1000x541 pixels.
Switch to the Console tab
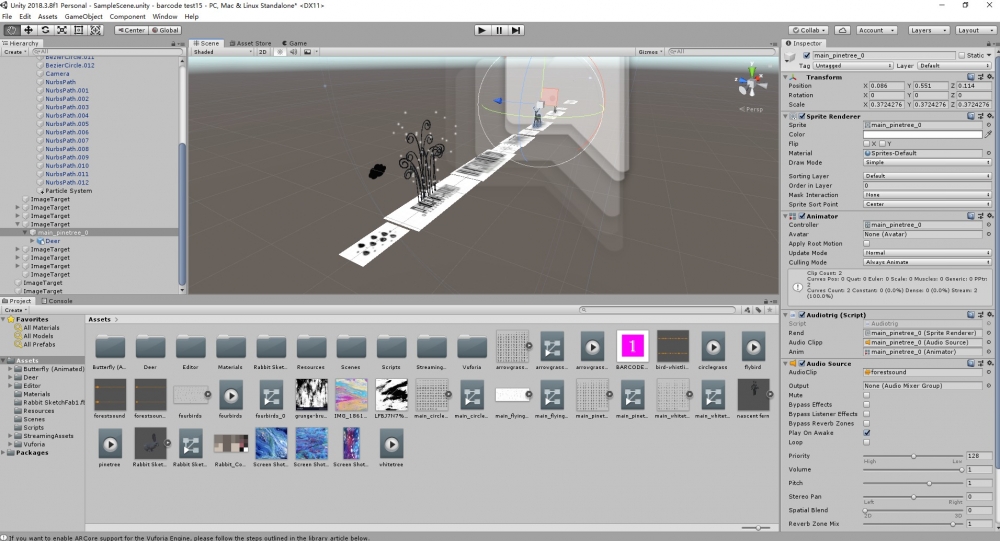coord(57,301)
